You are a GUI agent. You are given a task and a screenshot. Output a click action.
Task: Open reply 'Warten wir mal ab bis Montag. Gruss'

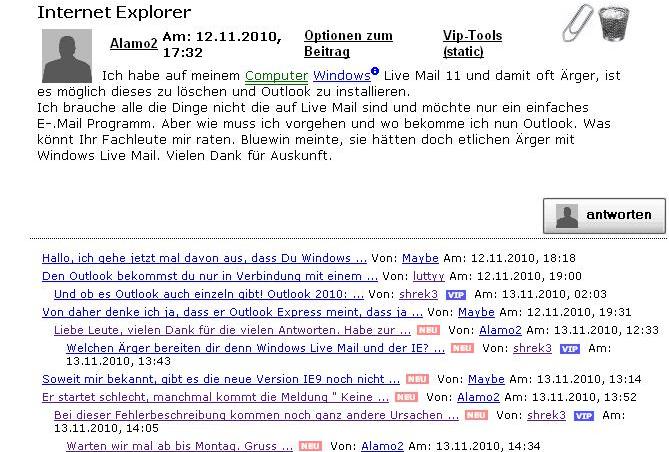(179, 446)
